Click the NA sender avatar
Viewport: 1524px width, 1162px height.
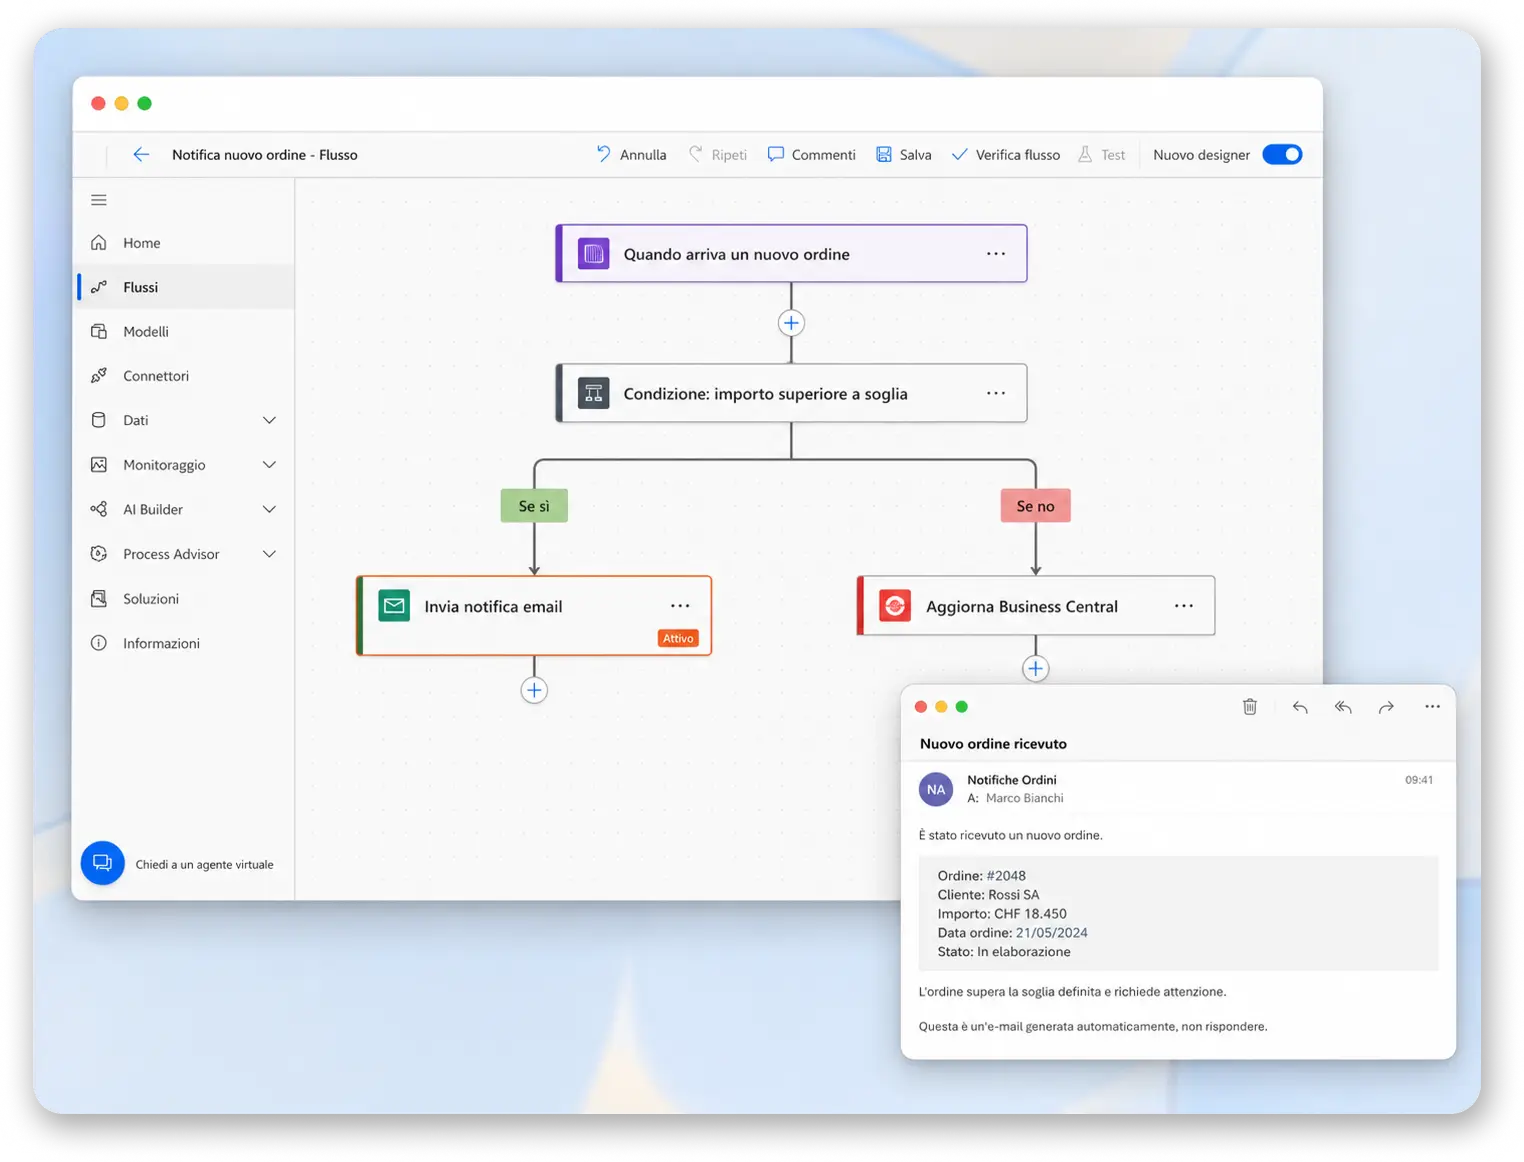(x=936, y=789)
